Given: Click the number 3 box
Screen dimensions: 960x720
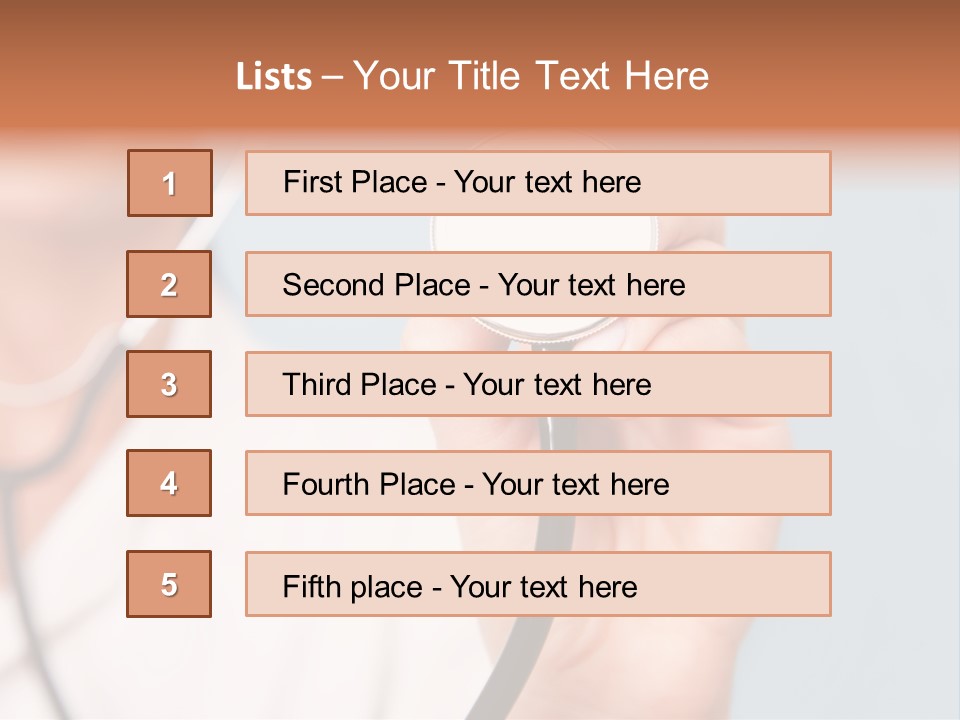Looking at the screenshot, I should (x=169, y=384).
